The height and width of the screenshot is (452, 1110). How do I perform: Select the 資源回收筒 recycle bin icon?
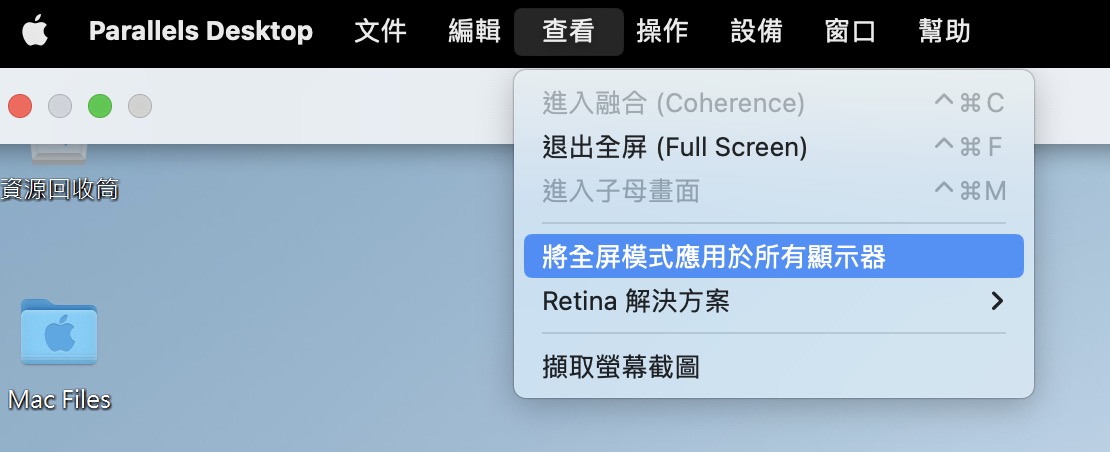[x=59, y=152]
